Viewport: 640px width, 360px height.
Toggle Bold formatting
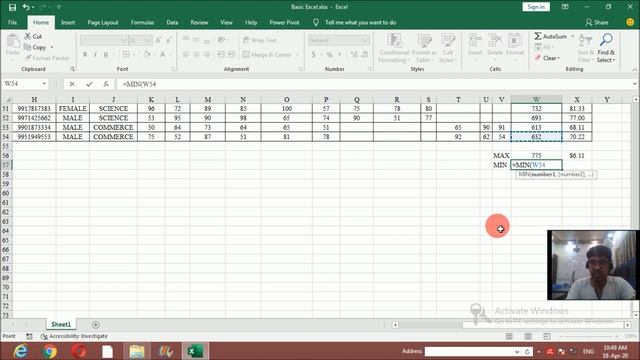click(x=85, y=54)
